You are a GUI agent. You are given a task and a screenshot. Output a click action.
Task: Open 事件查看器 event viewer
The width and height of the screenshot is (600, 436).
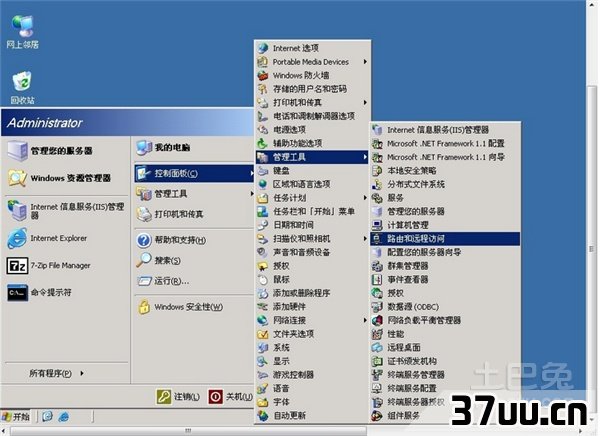coord(445,279)
